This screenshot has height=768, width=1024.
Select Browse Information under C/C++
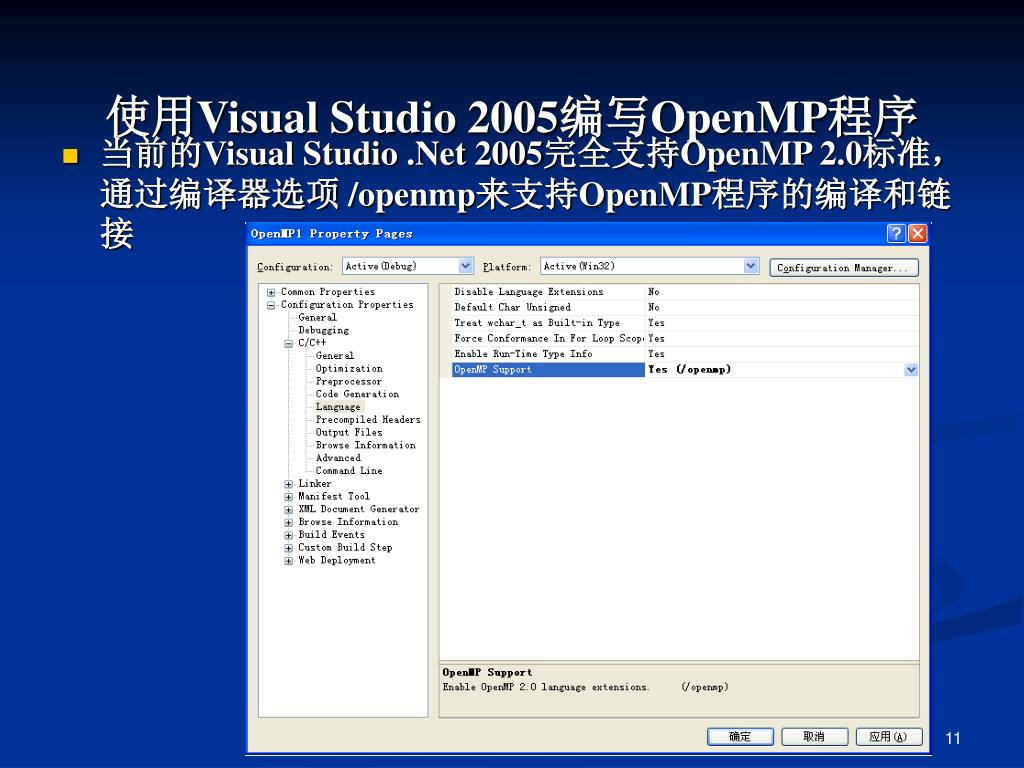pos(366,445)
